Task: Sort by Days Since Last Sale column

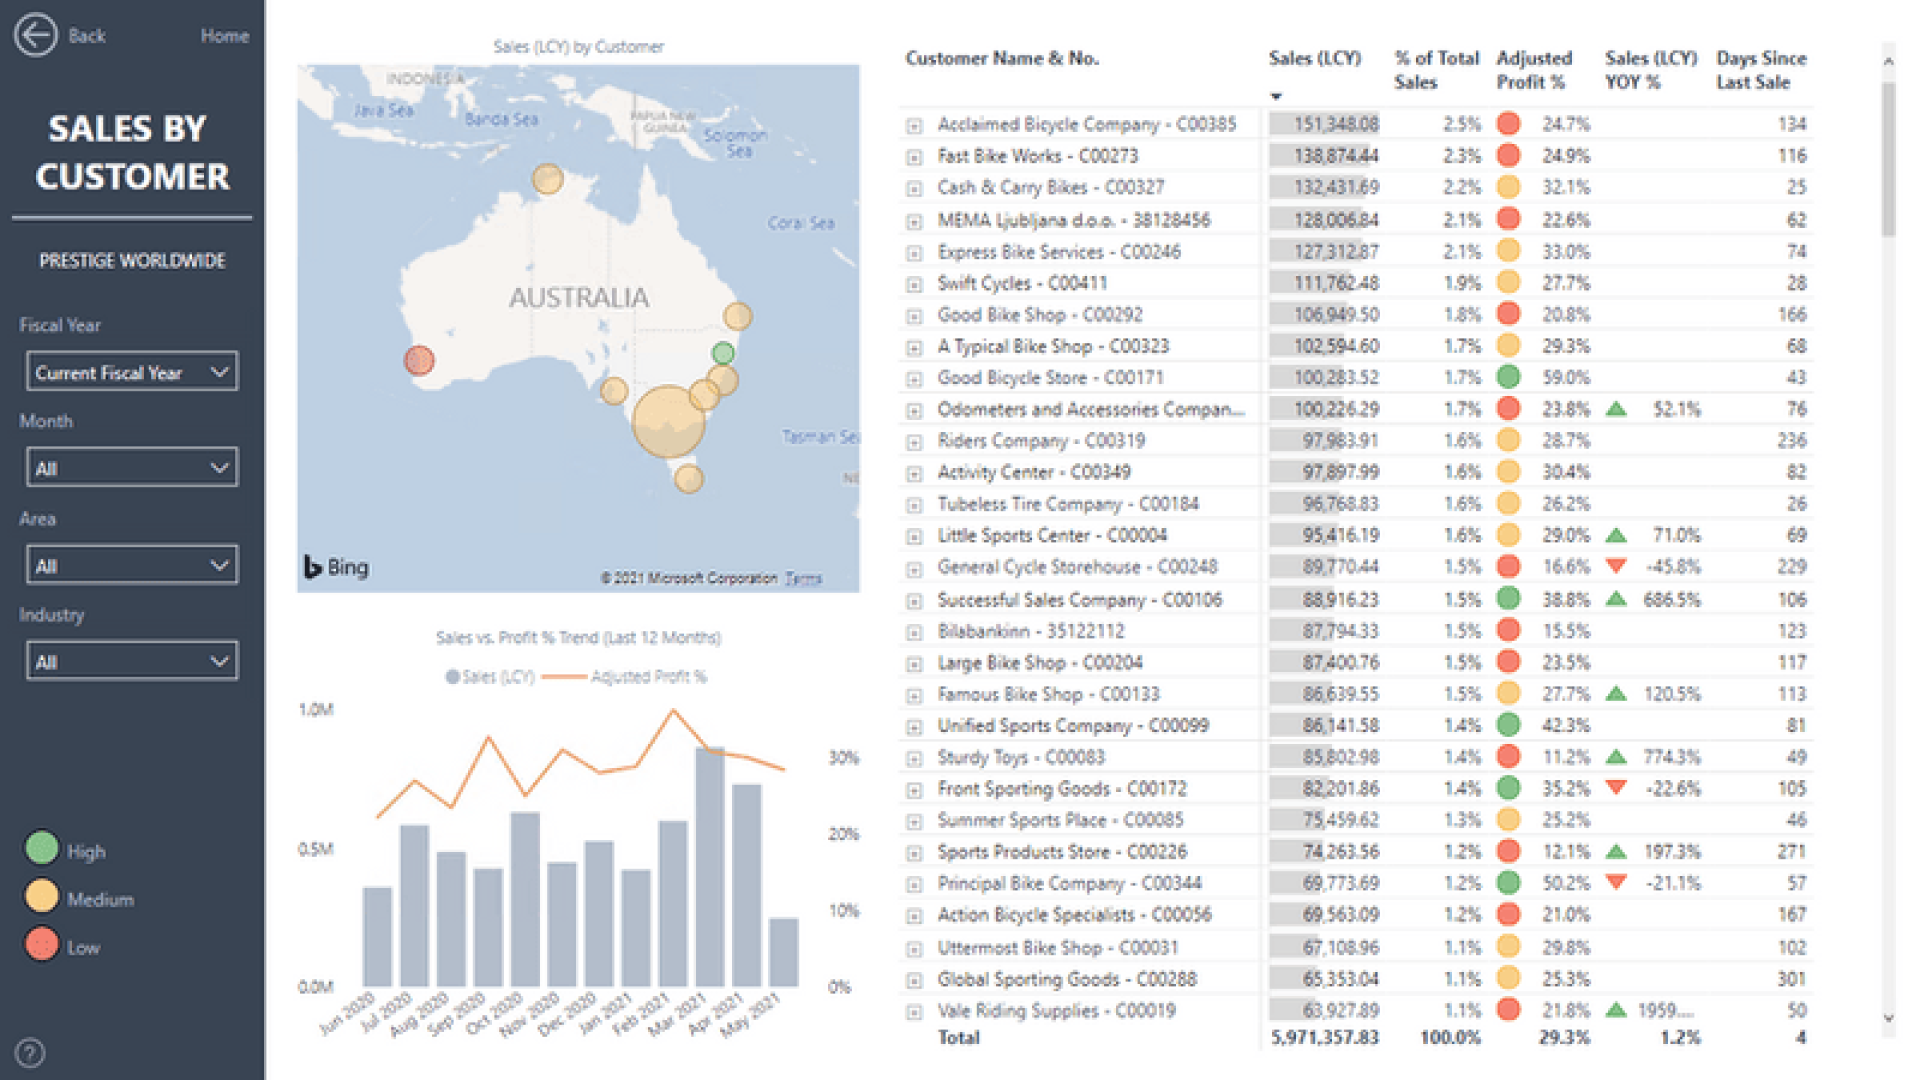Action: [x=1760, y=70]
